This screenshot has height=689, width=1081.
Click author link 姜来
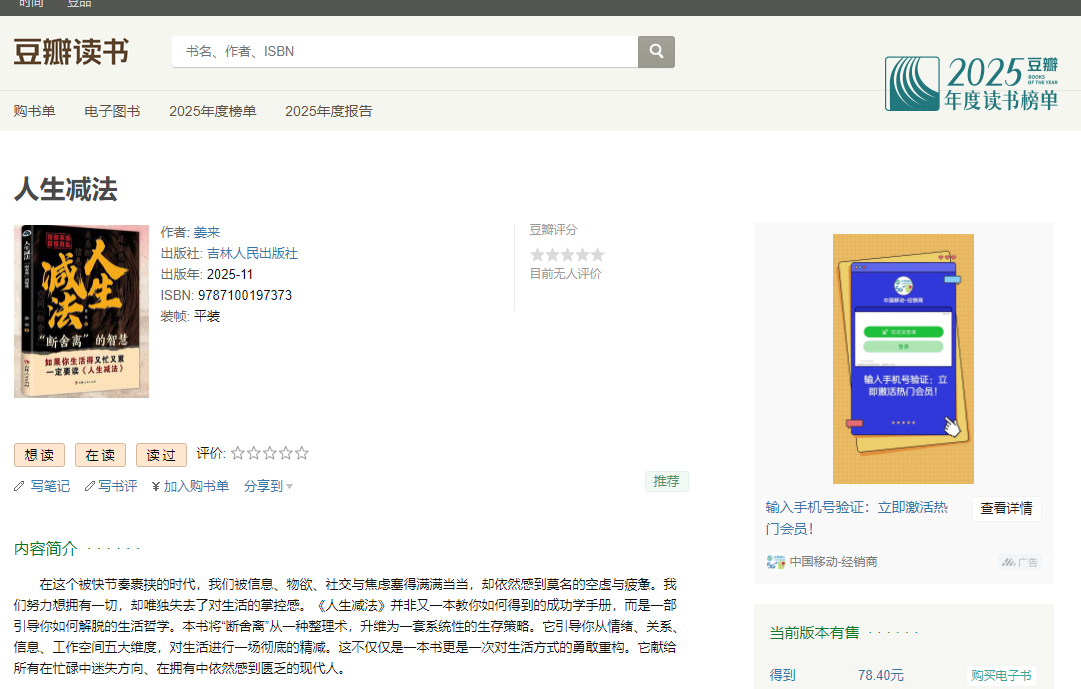206,232
